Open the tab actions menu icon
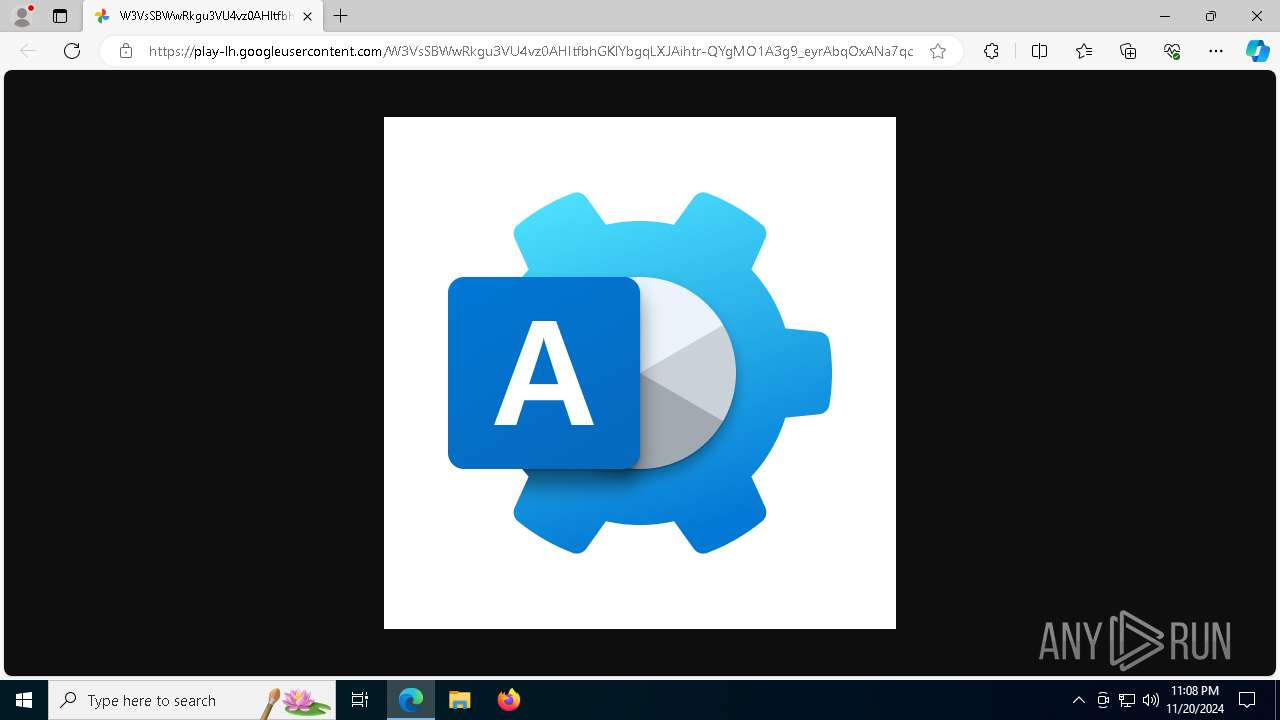 pyautogui.click(x=60, y=16)
